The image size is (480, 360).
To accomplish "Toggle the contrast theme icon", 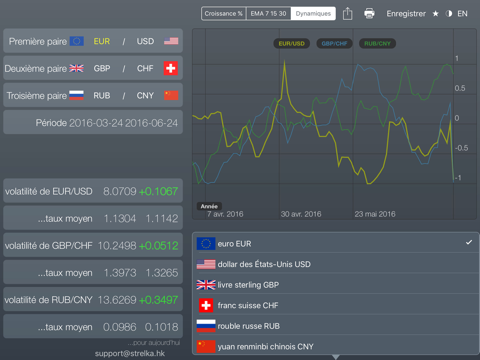I will tap(449, 14).
